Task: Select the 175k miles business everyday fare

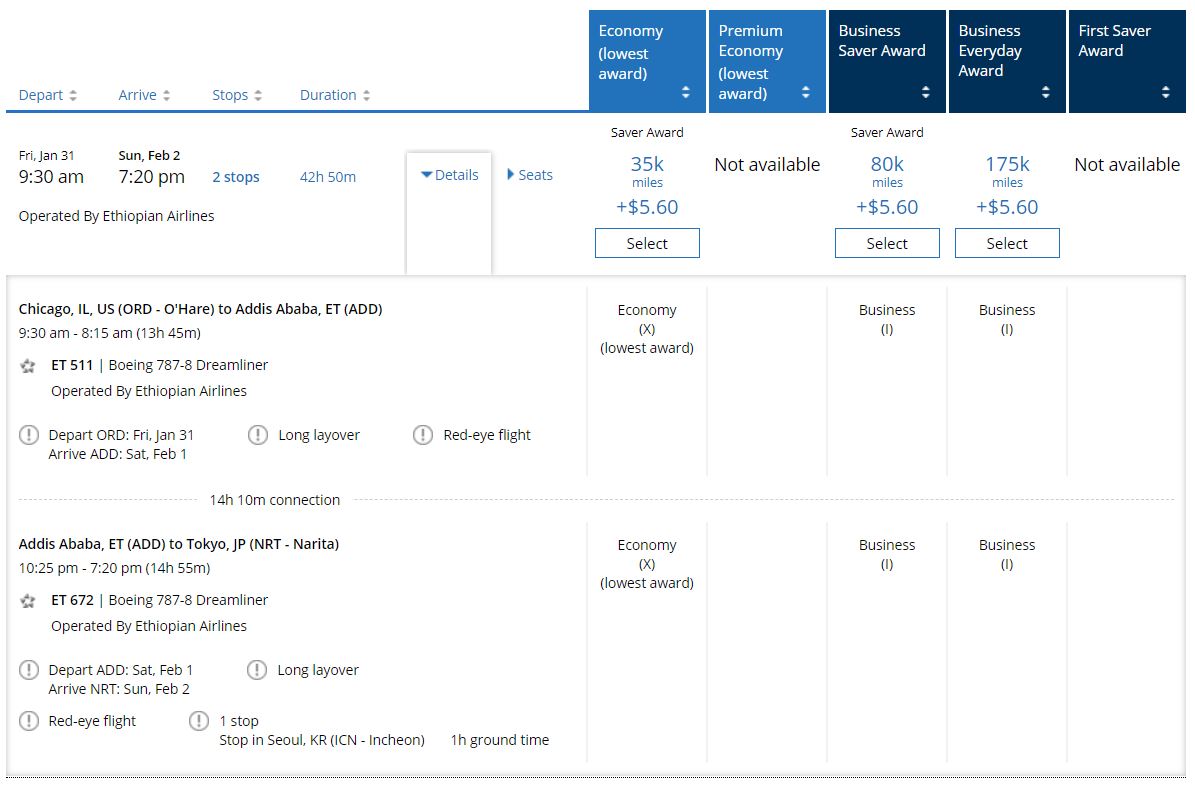Action: click(1007, 243)
